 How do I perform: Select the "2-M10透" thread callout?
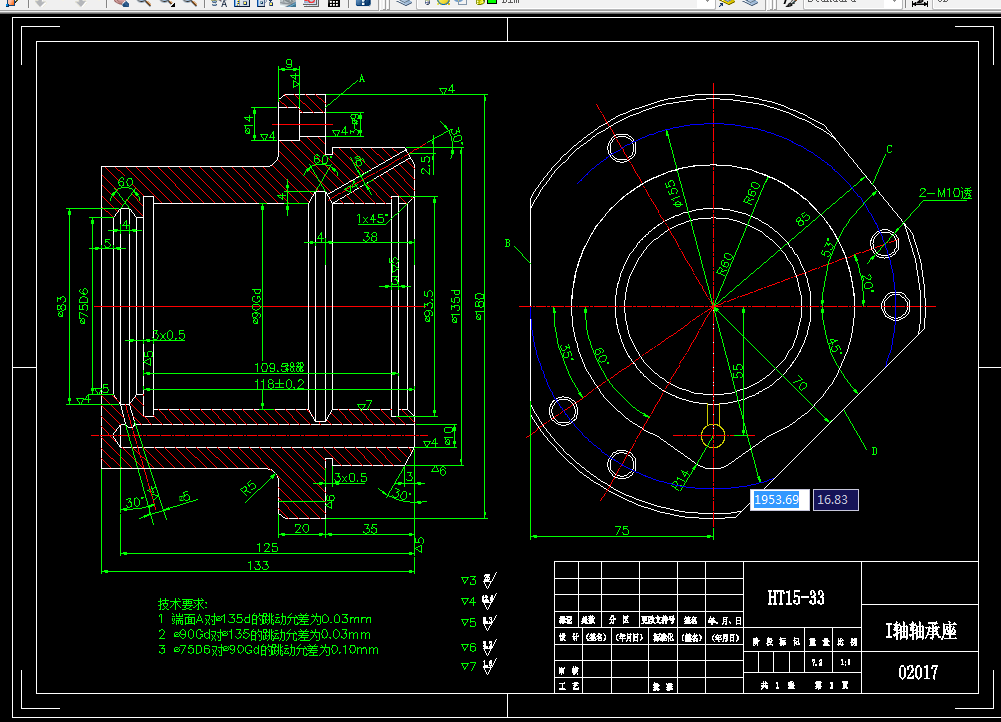coord(945,193)
